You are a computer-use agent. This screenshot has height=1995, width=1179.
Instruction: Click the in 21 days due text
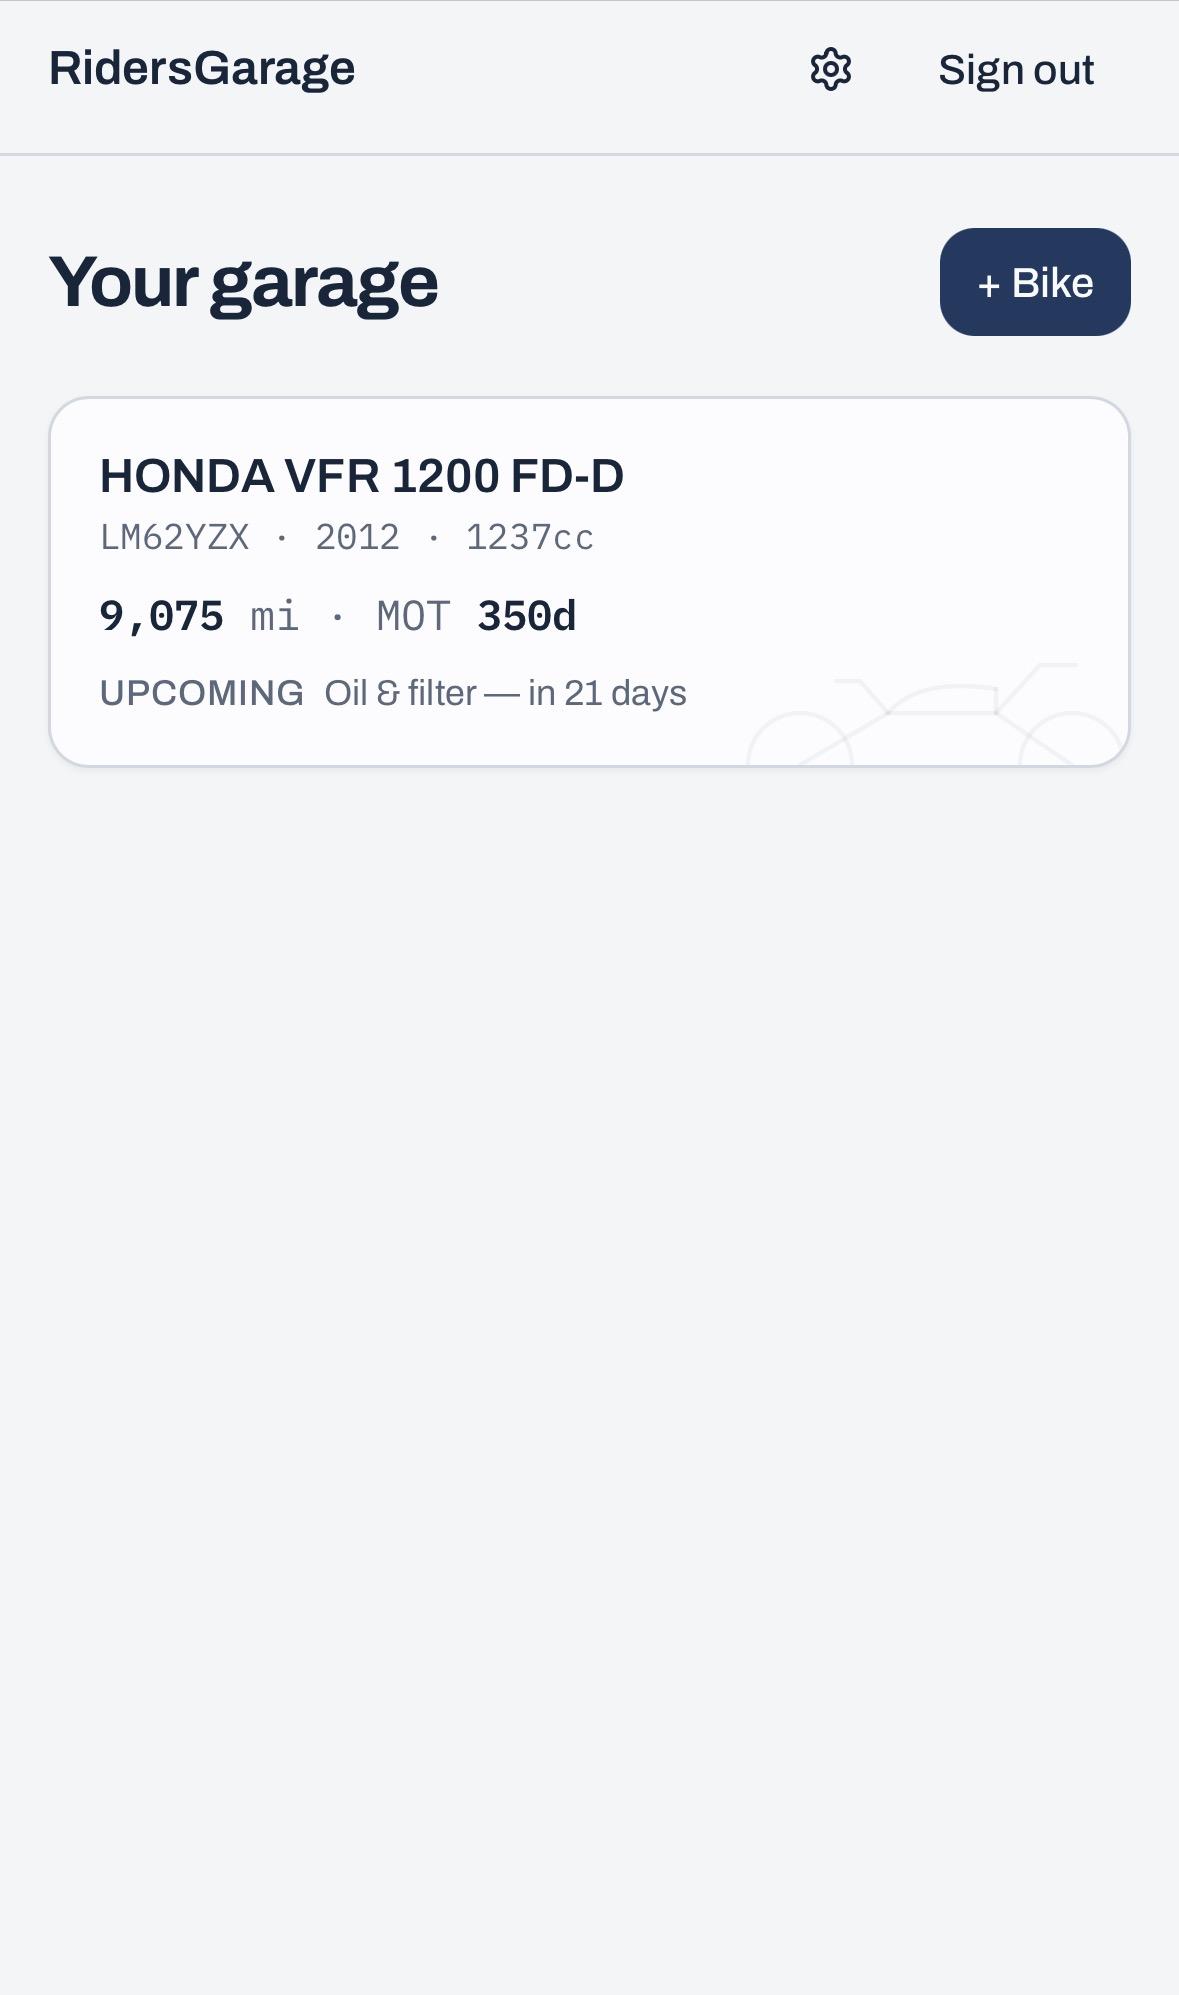607,693
